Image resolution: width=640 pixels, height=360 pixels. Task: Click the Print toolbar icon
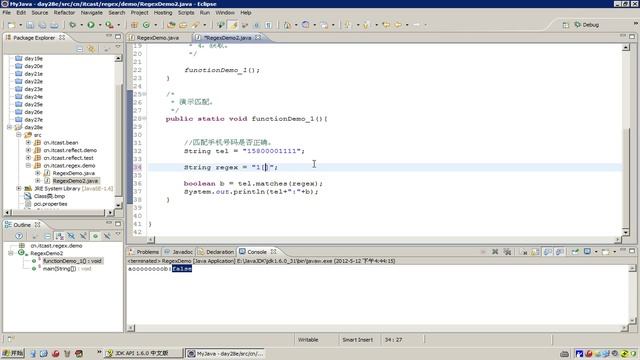pos(54,25)
